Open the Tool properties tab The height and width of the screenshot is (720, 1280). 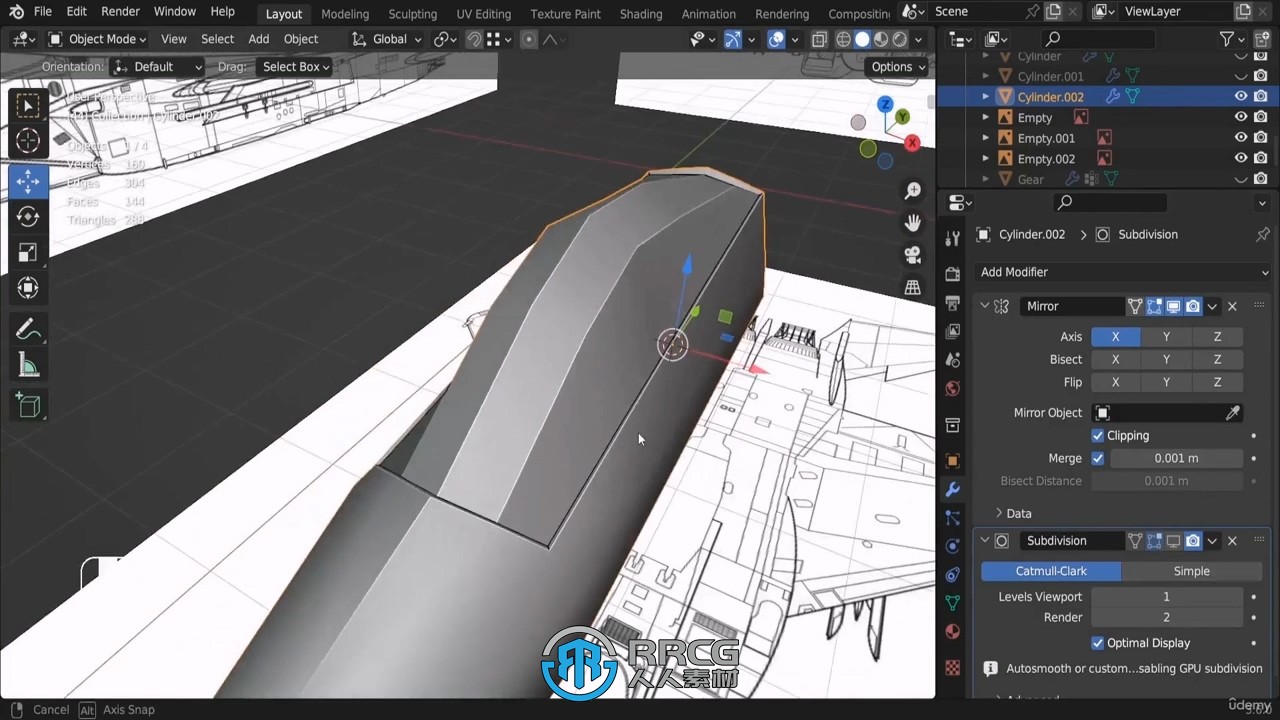pyautogui.click(x=952, y=238)
